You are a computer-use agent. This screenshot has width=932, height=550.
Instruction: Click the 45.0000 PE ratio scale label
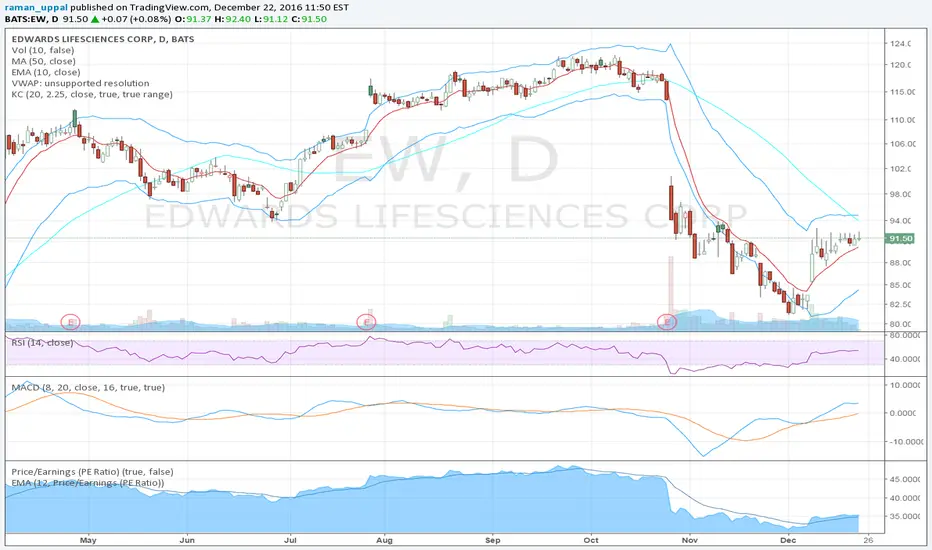coord(905,479)
